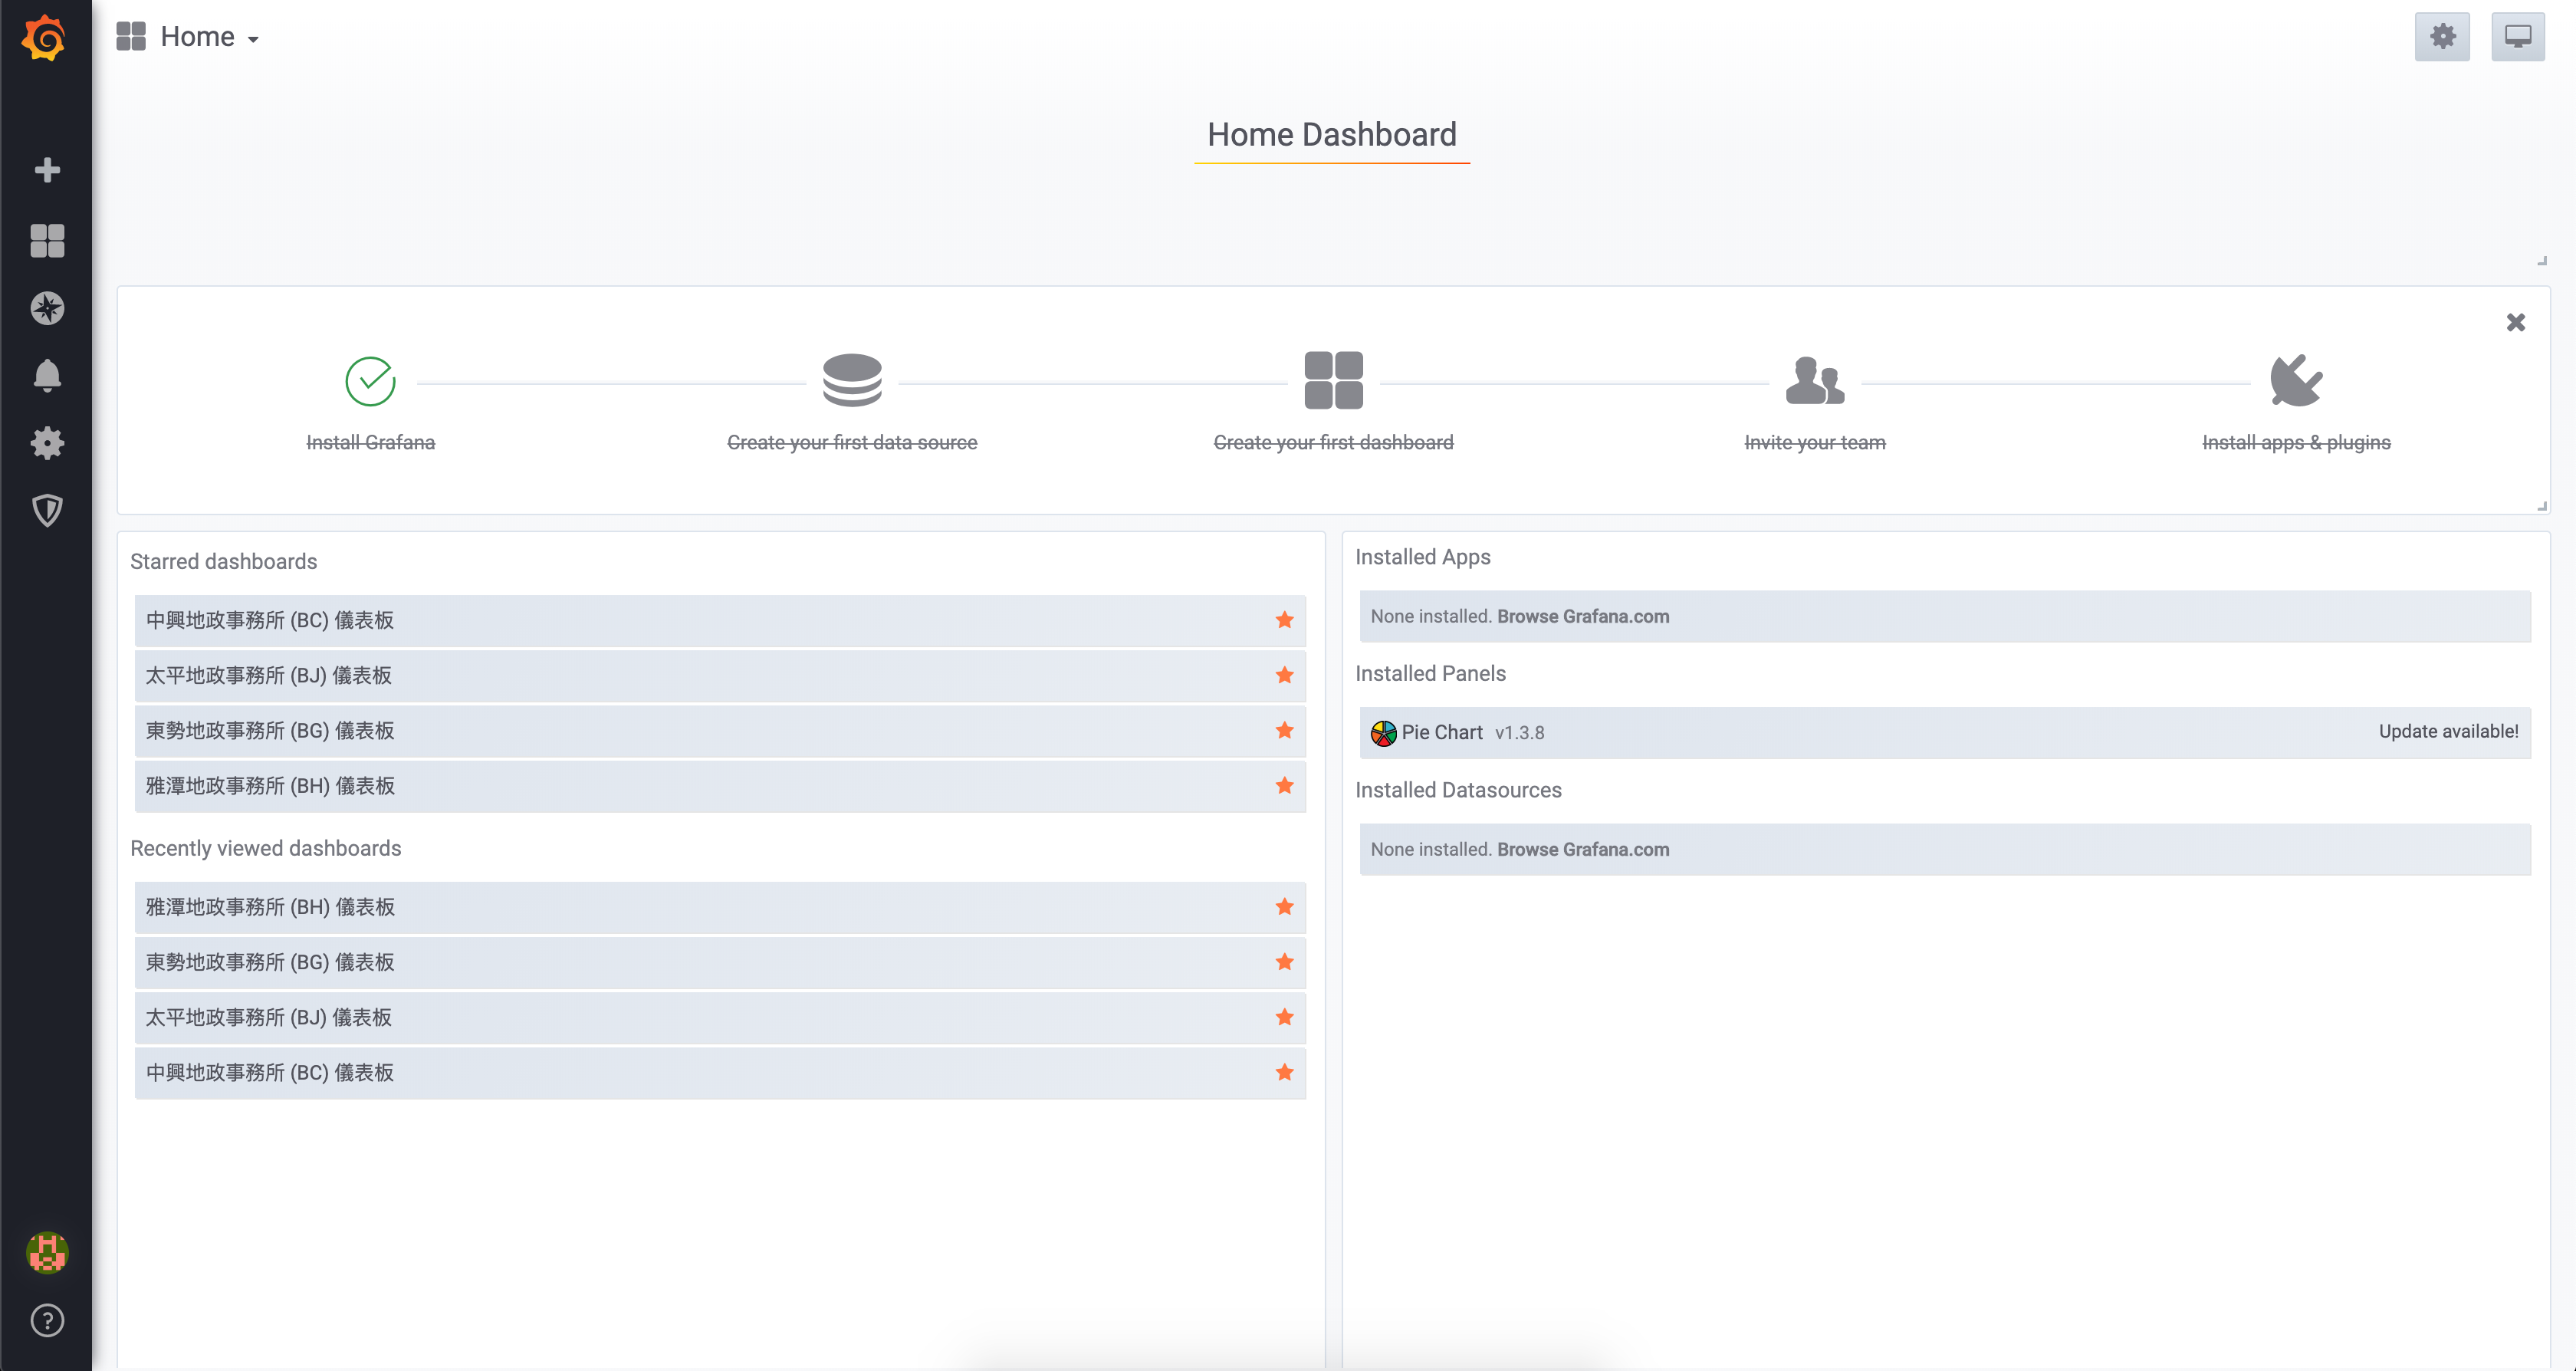The image size is (2576, 1371).
Task: Open dashboard settings gear at top right
Action: pos(2442,37)
